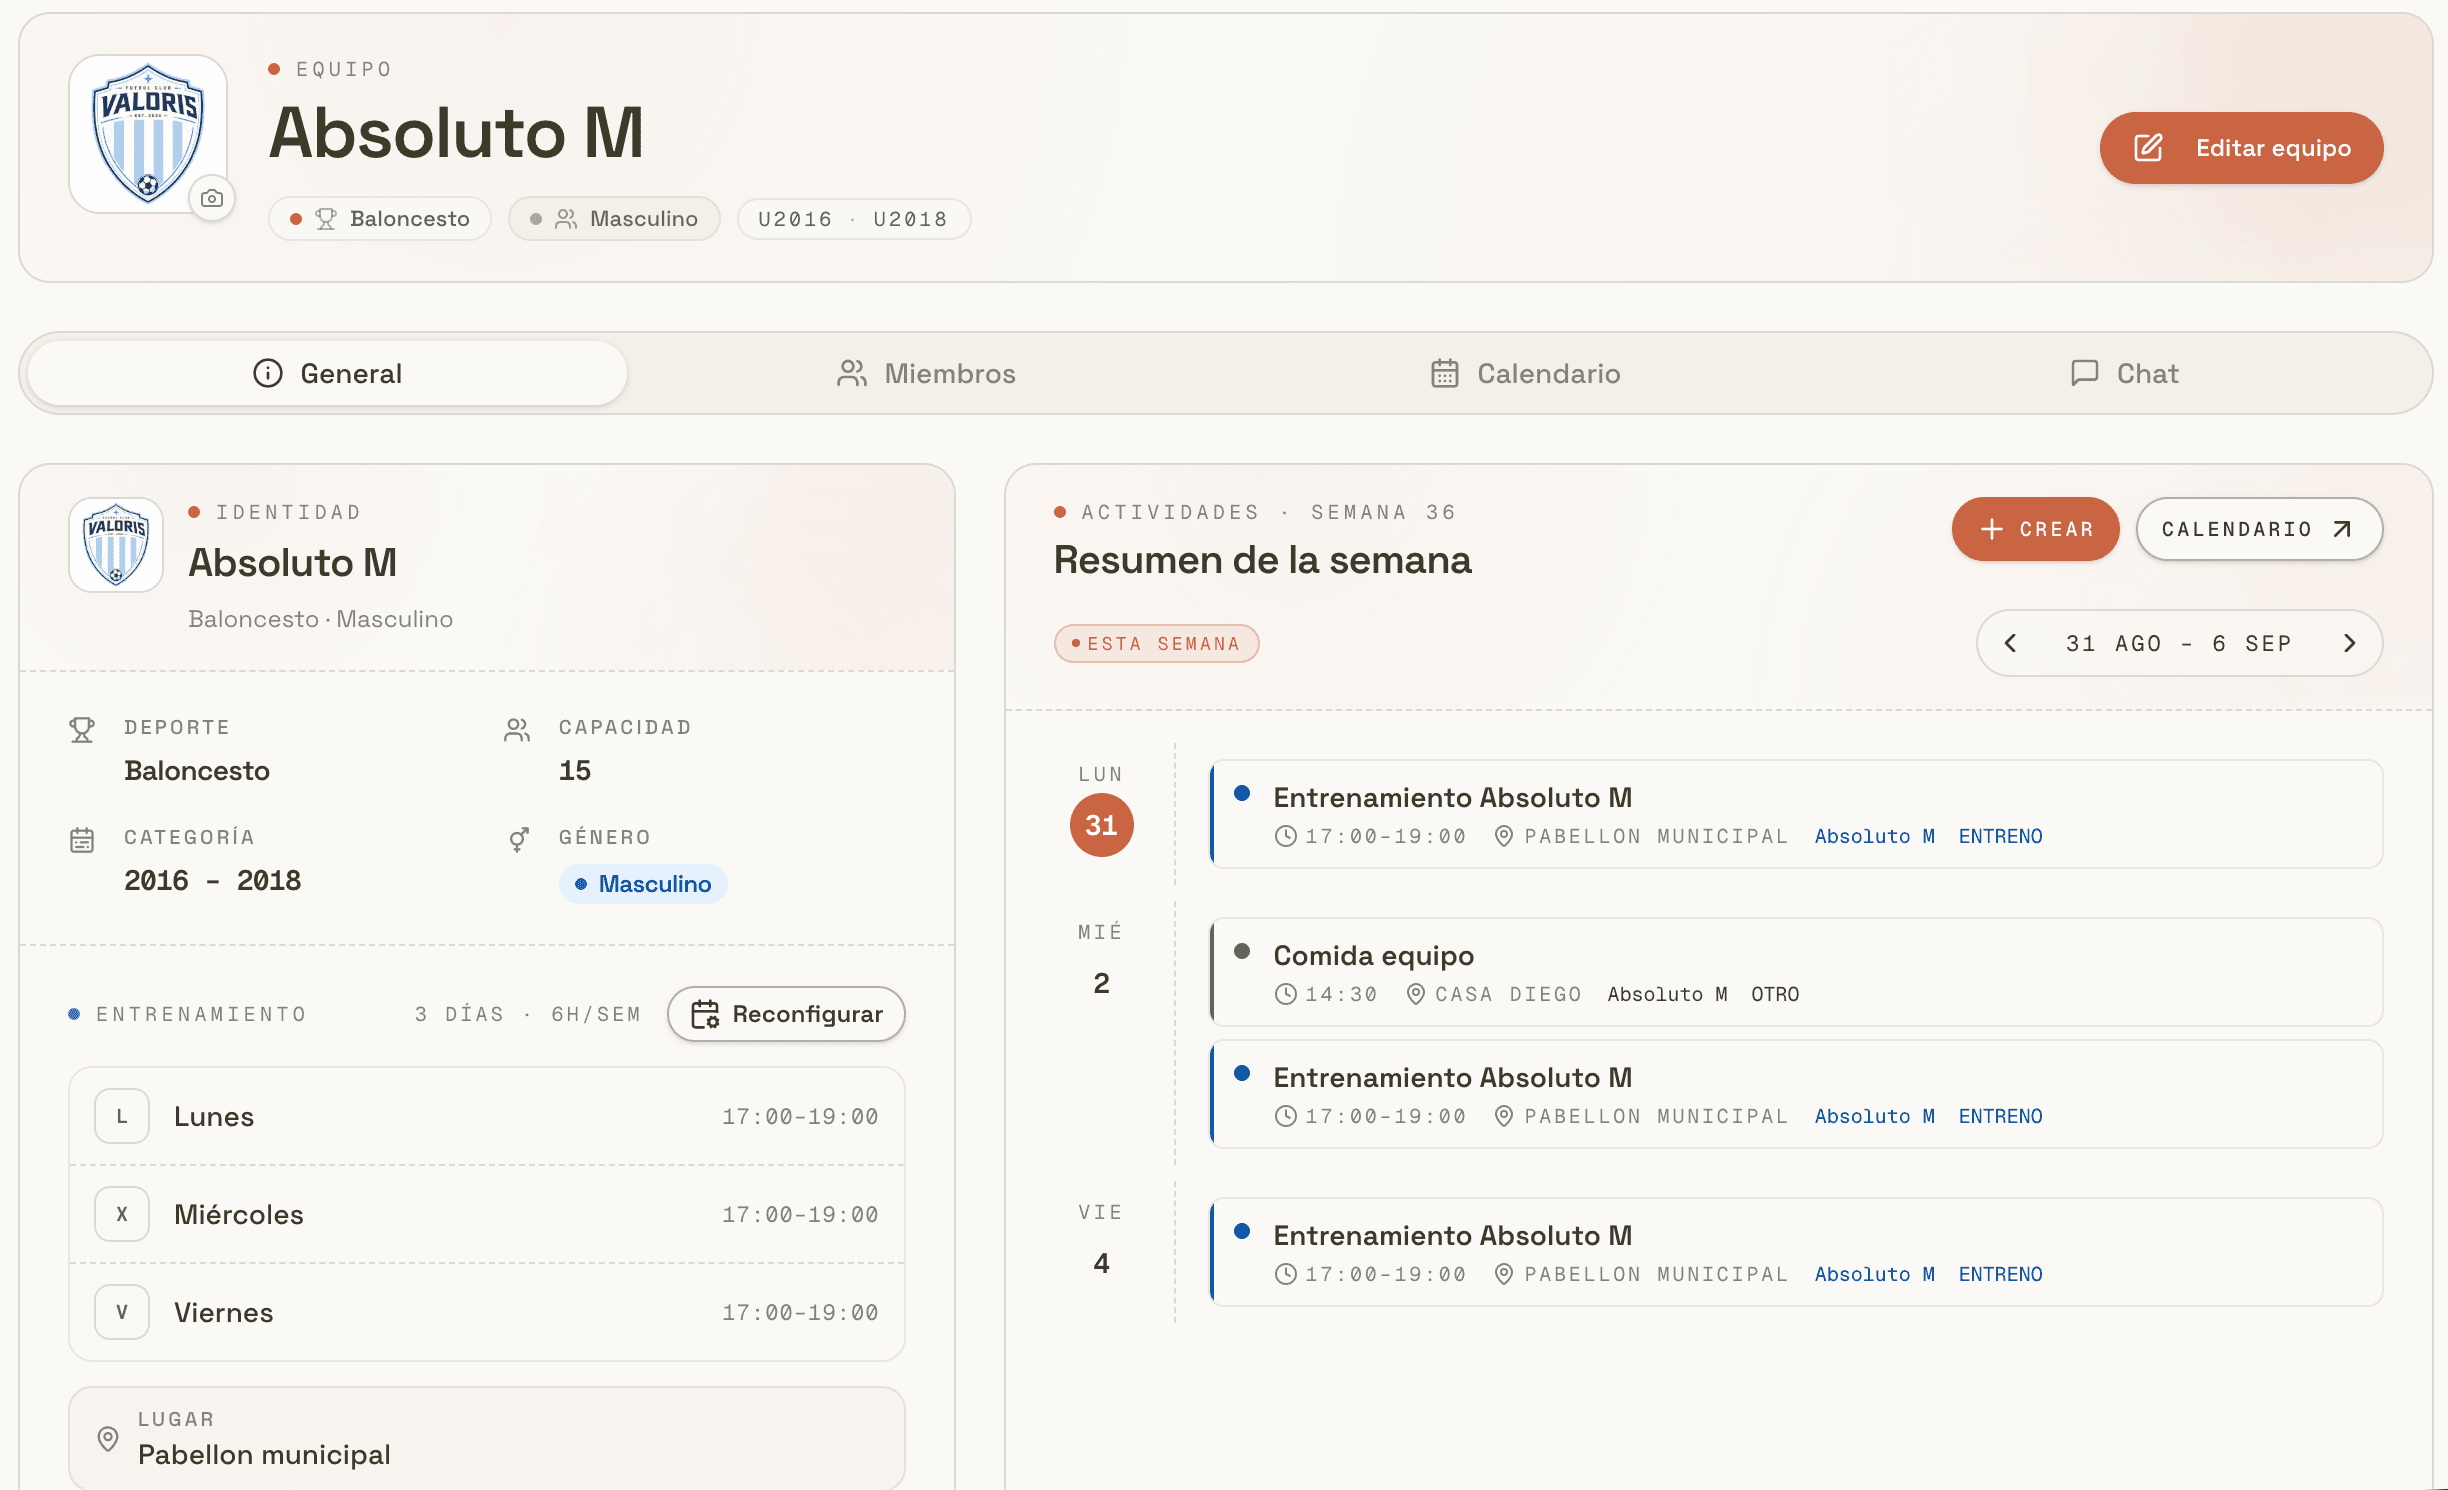The height and width of the screenshot is (1490, 2448).
Task: Click the V day badge
Action: (x=122, y=1312)
